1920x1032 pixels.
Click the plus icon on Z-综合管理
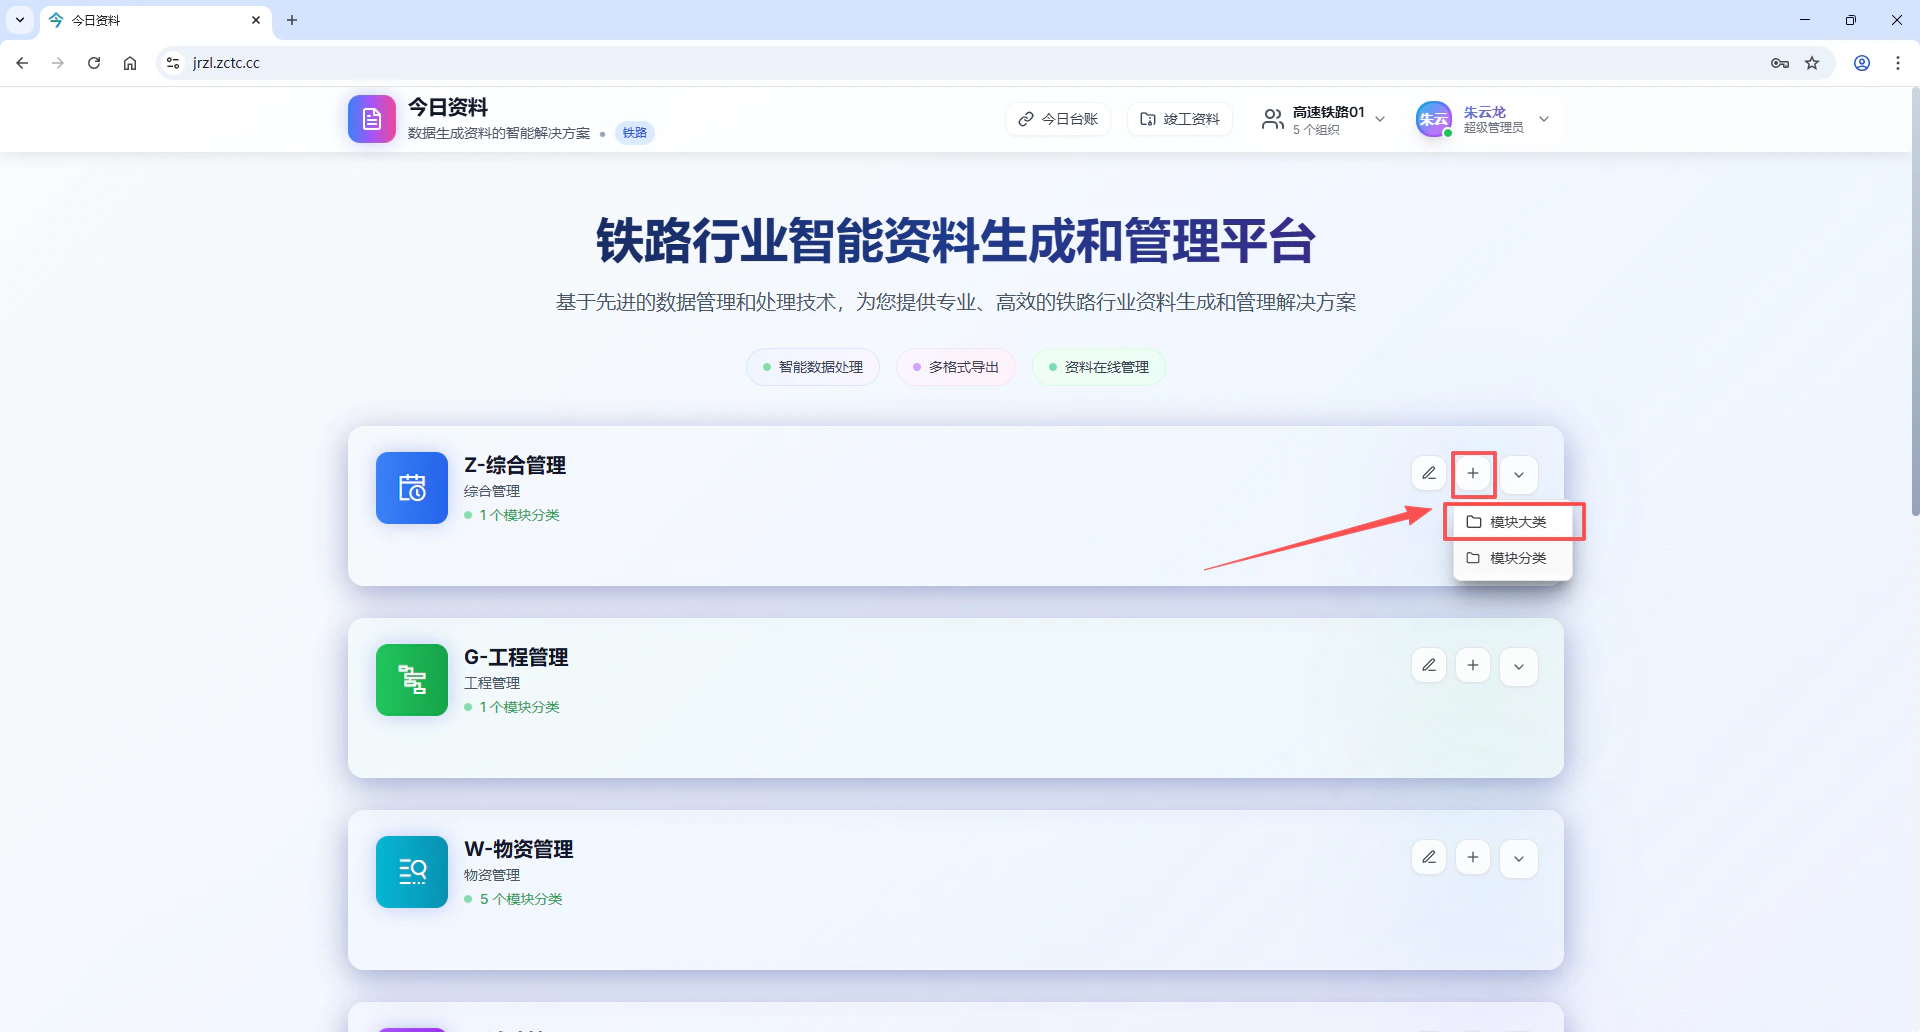click(1473, 473)
